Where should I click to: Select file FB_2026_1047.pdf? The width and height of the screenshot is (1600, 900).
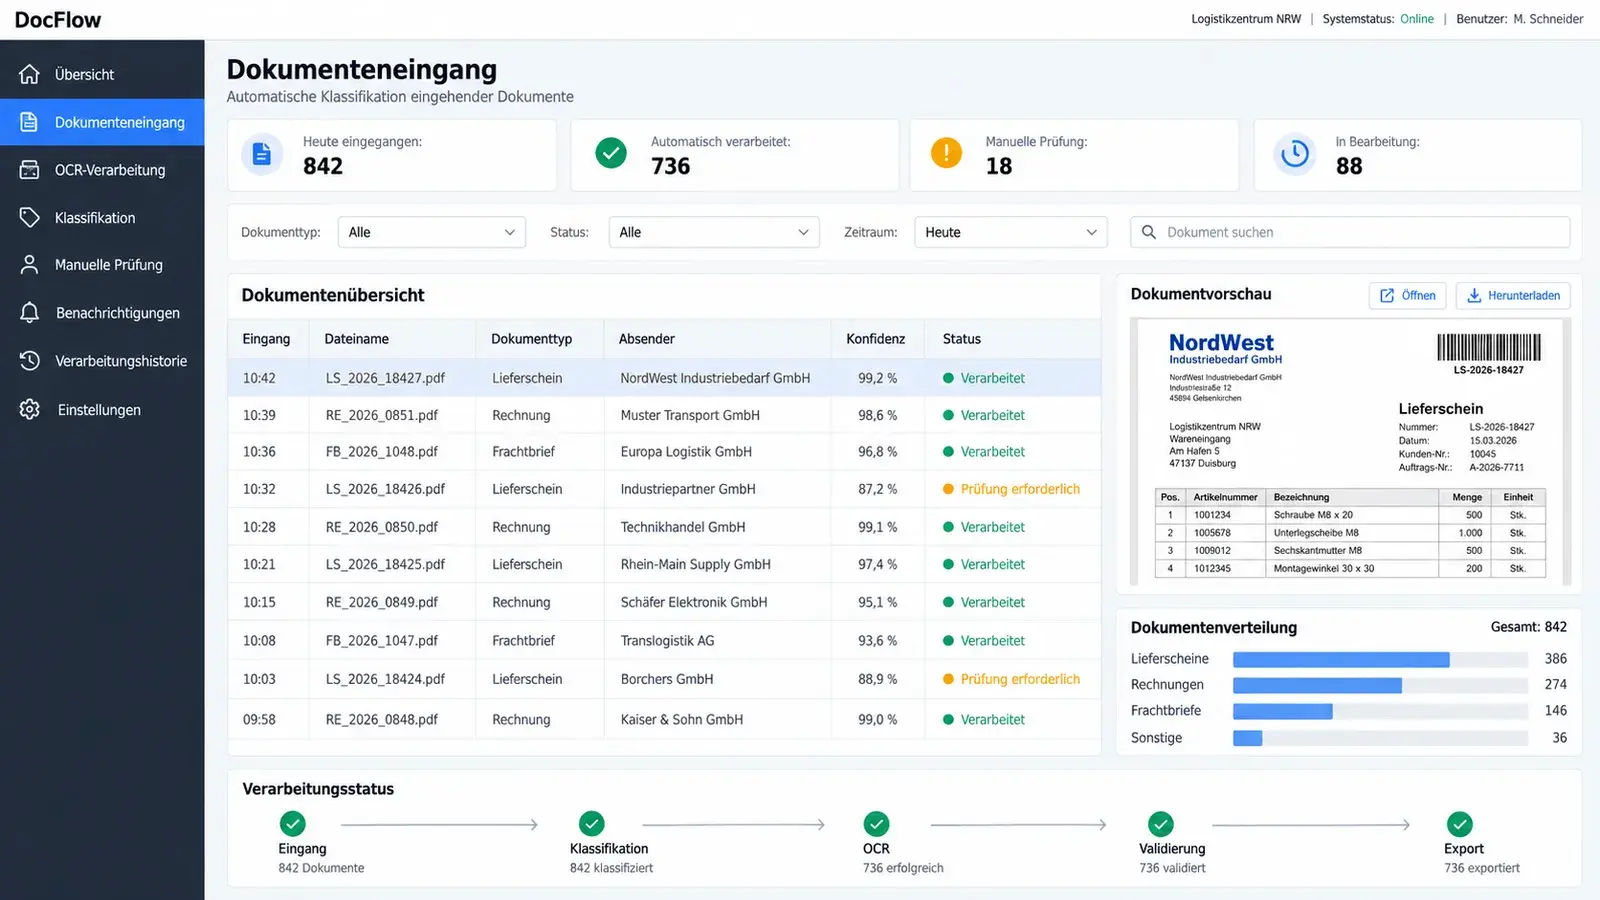pos(381,641)
